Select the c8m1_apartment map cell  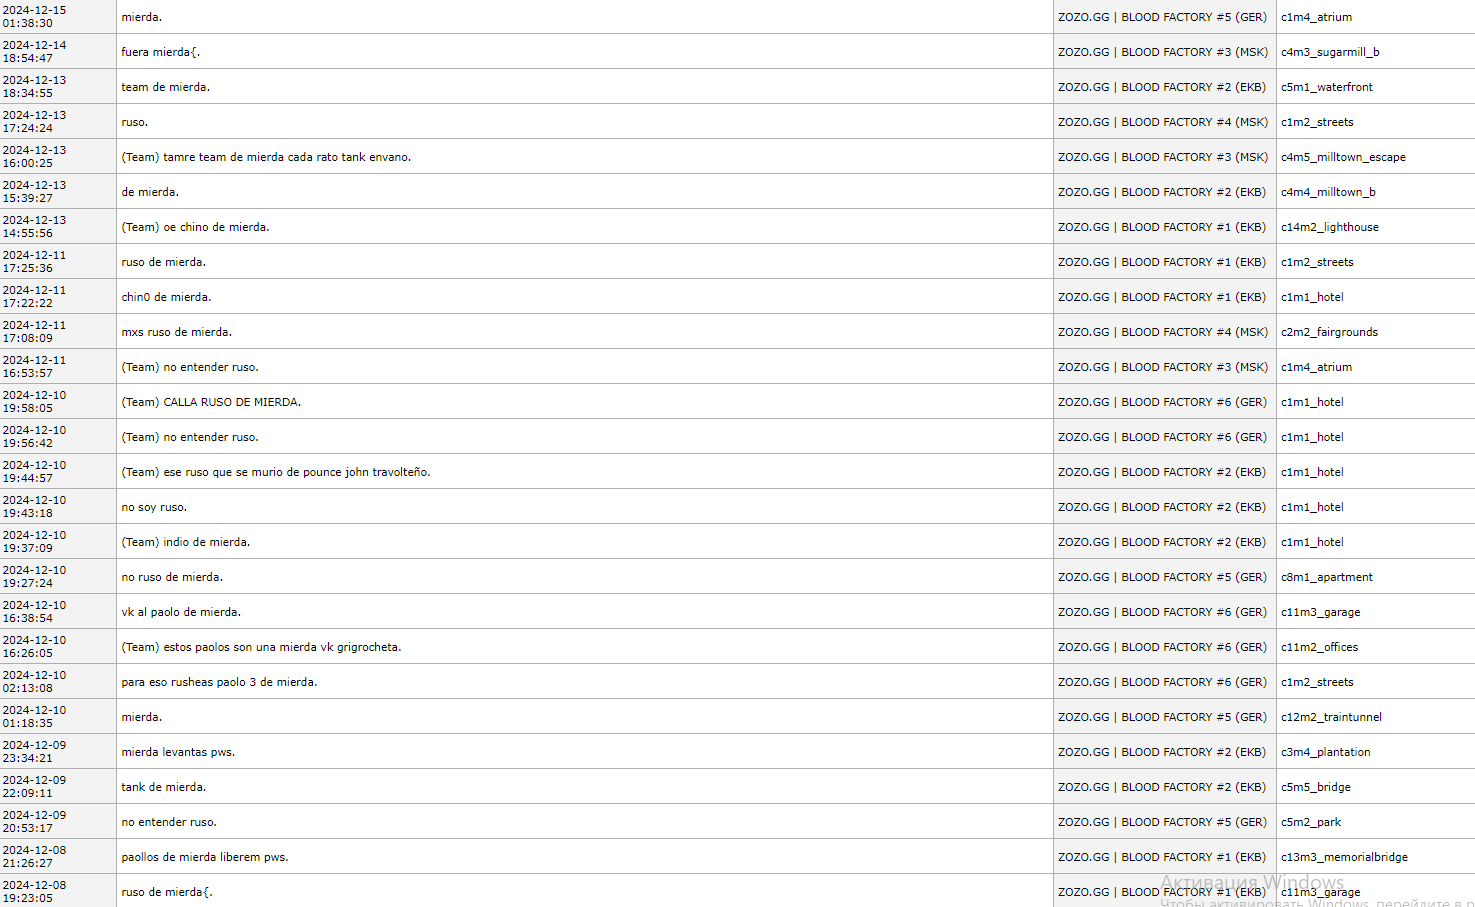1326,577
